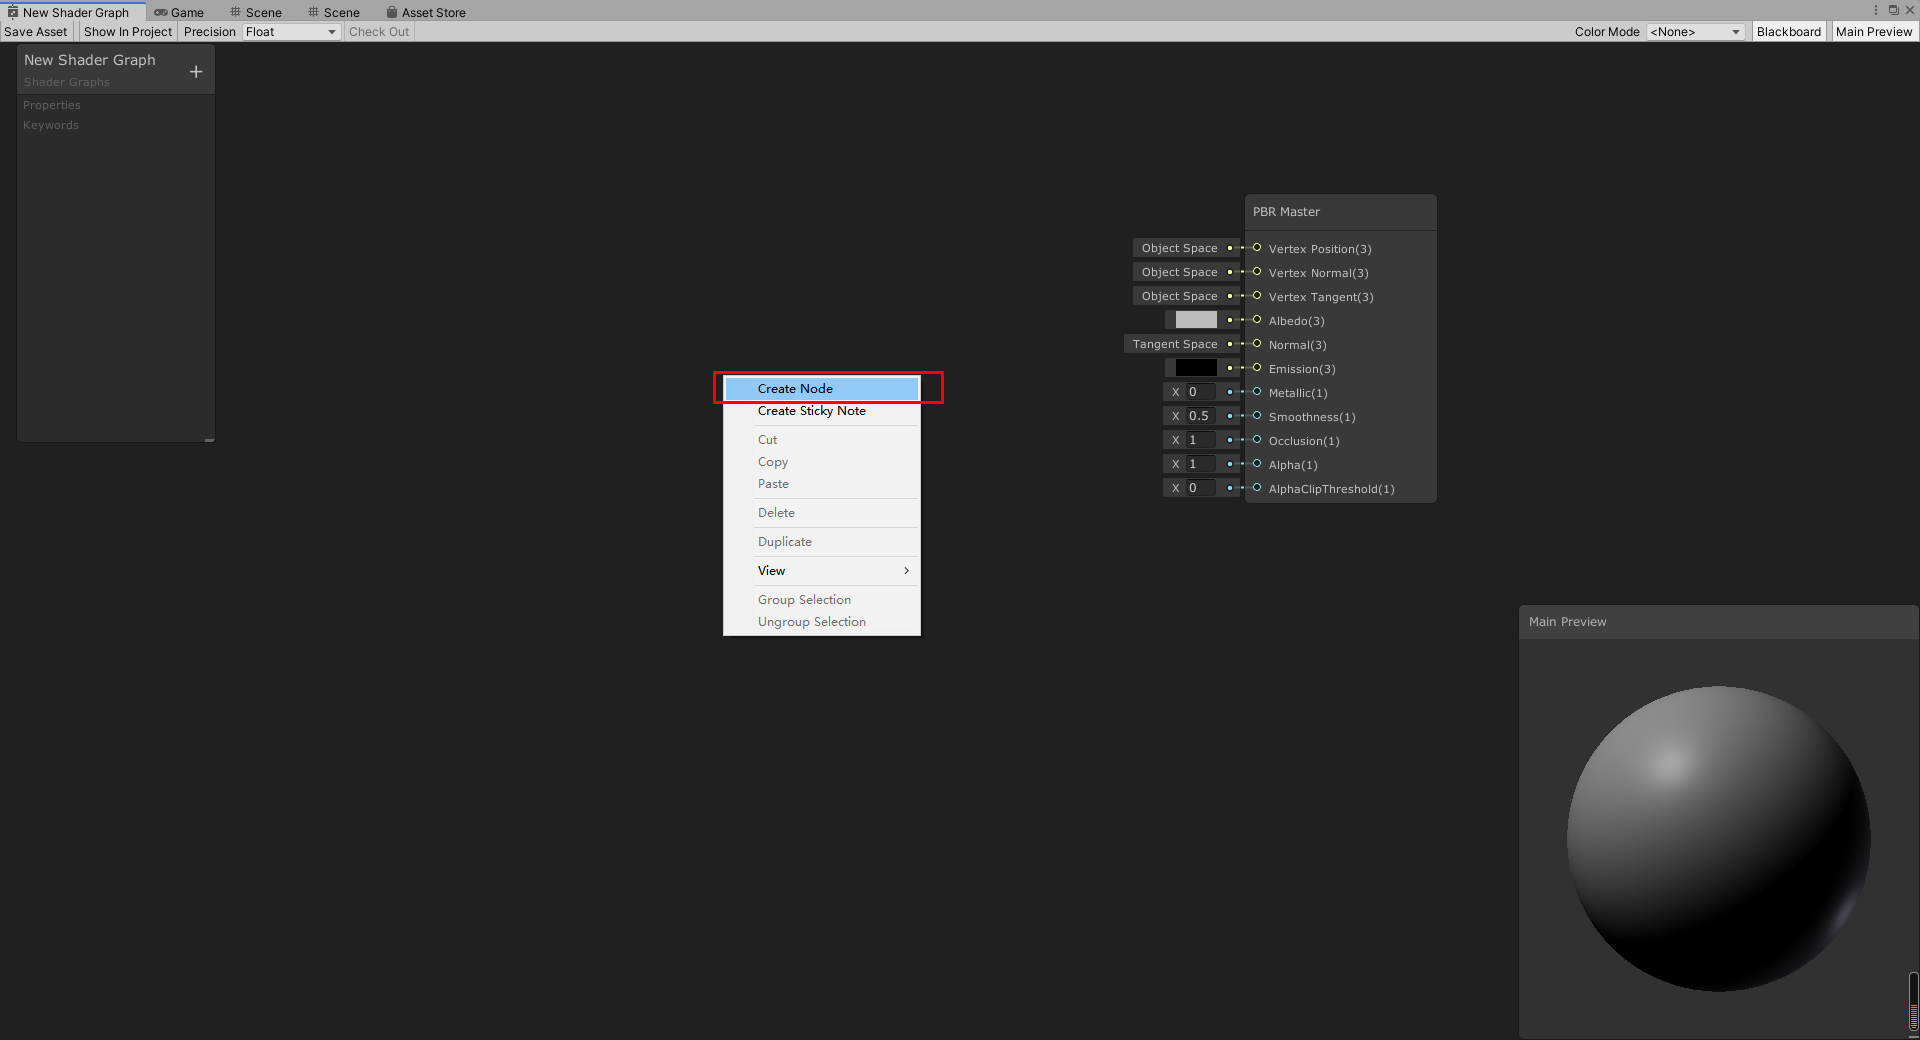Click the Save Asset button

click(x=35, y=31)
